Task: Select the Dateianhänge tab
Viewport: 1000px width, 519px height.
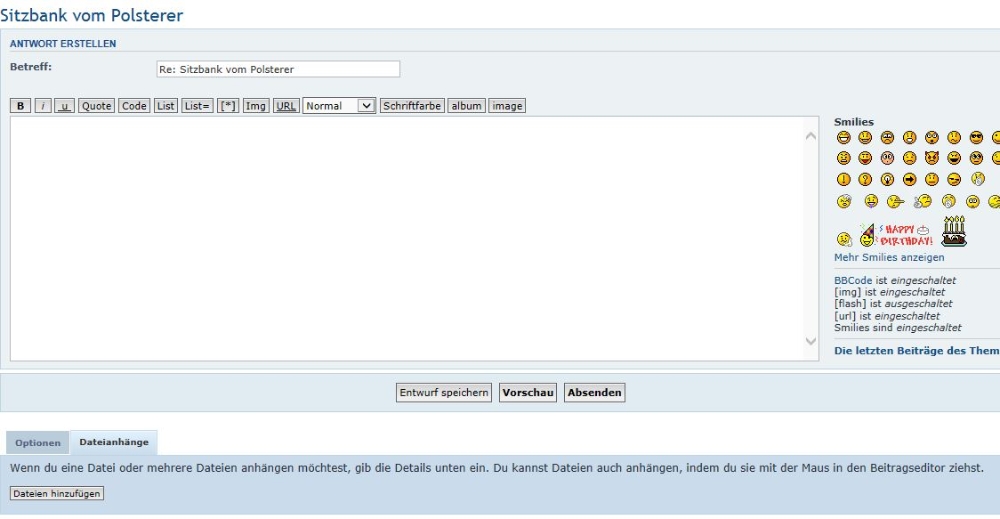Action: point(114,442)
